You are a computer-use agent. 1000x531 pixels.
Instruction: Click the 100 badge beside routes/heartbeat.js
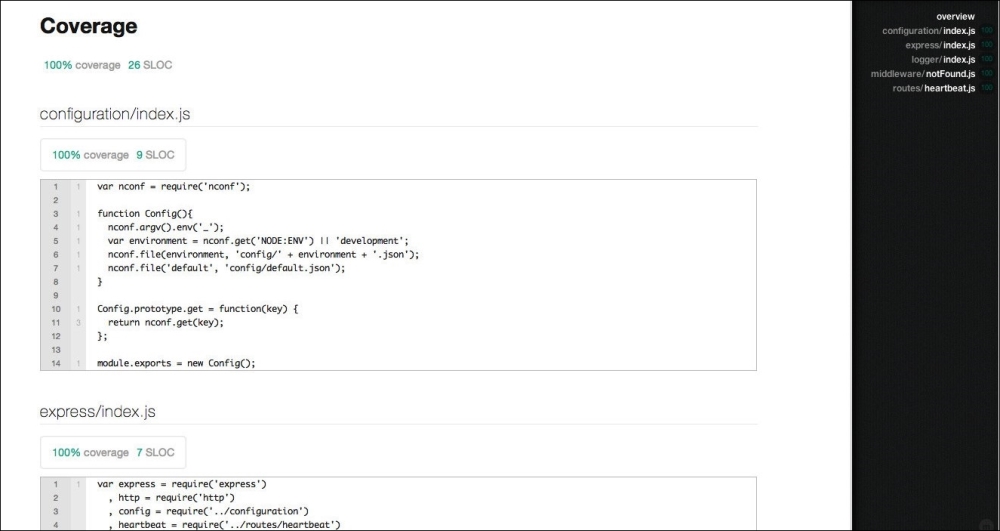point(987,88)
